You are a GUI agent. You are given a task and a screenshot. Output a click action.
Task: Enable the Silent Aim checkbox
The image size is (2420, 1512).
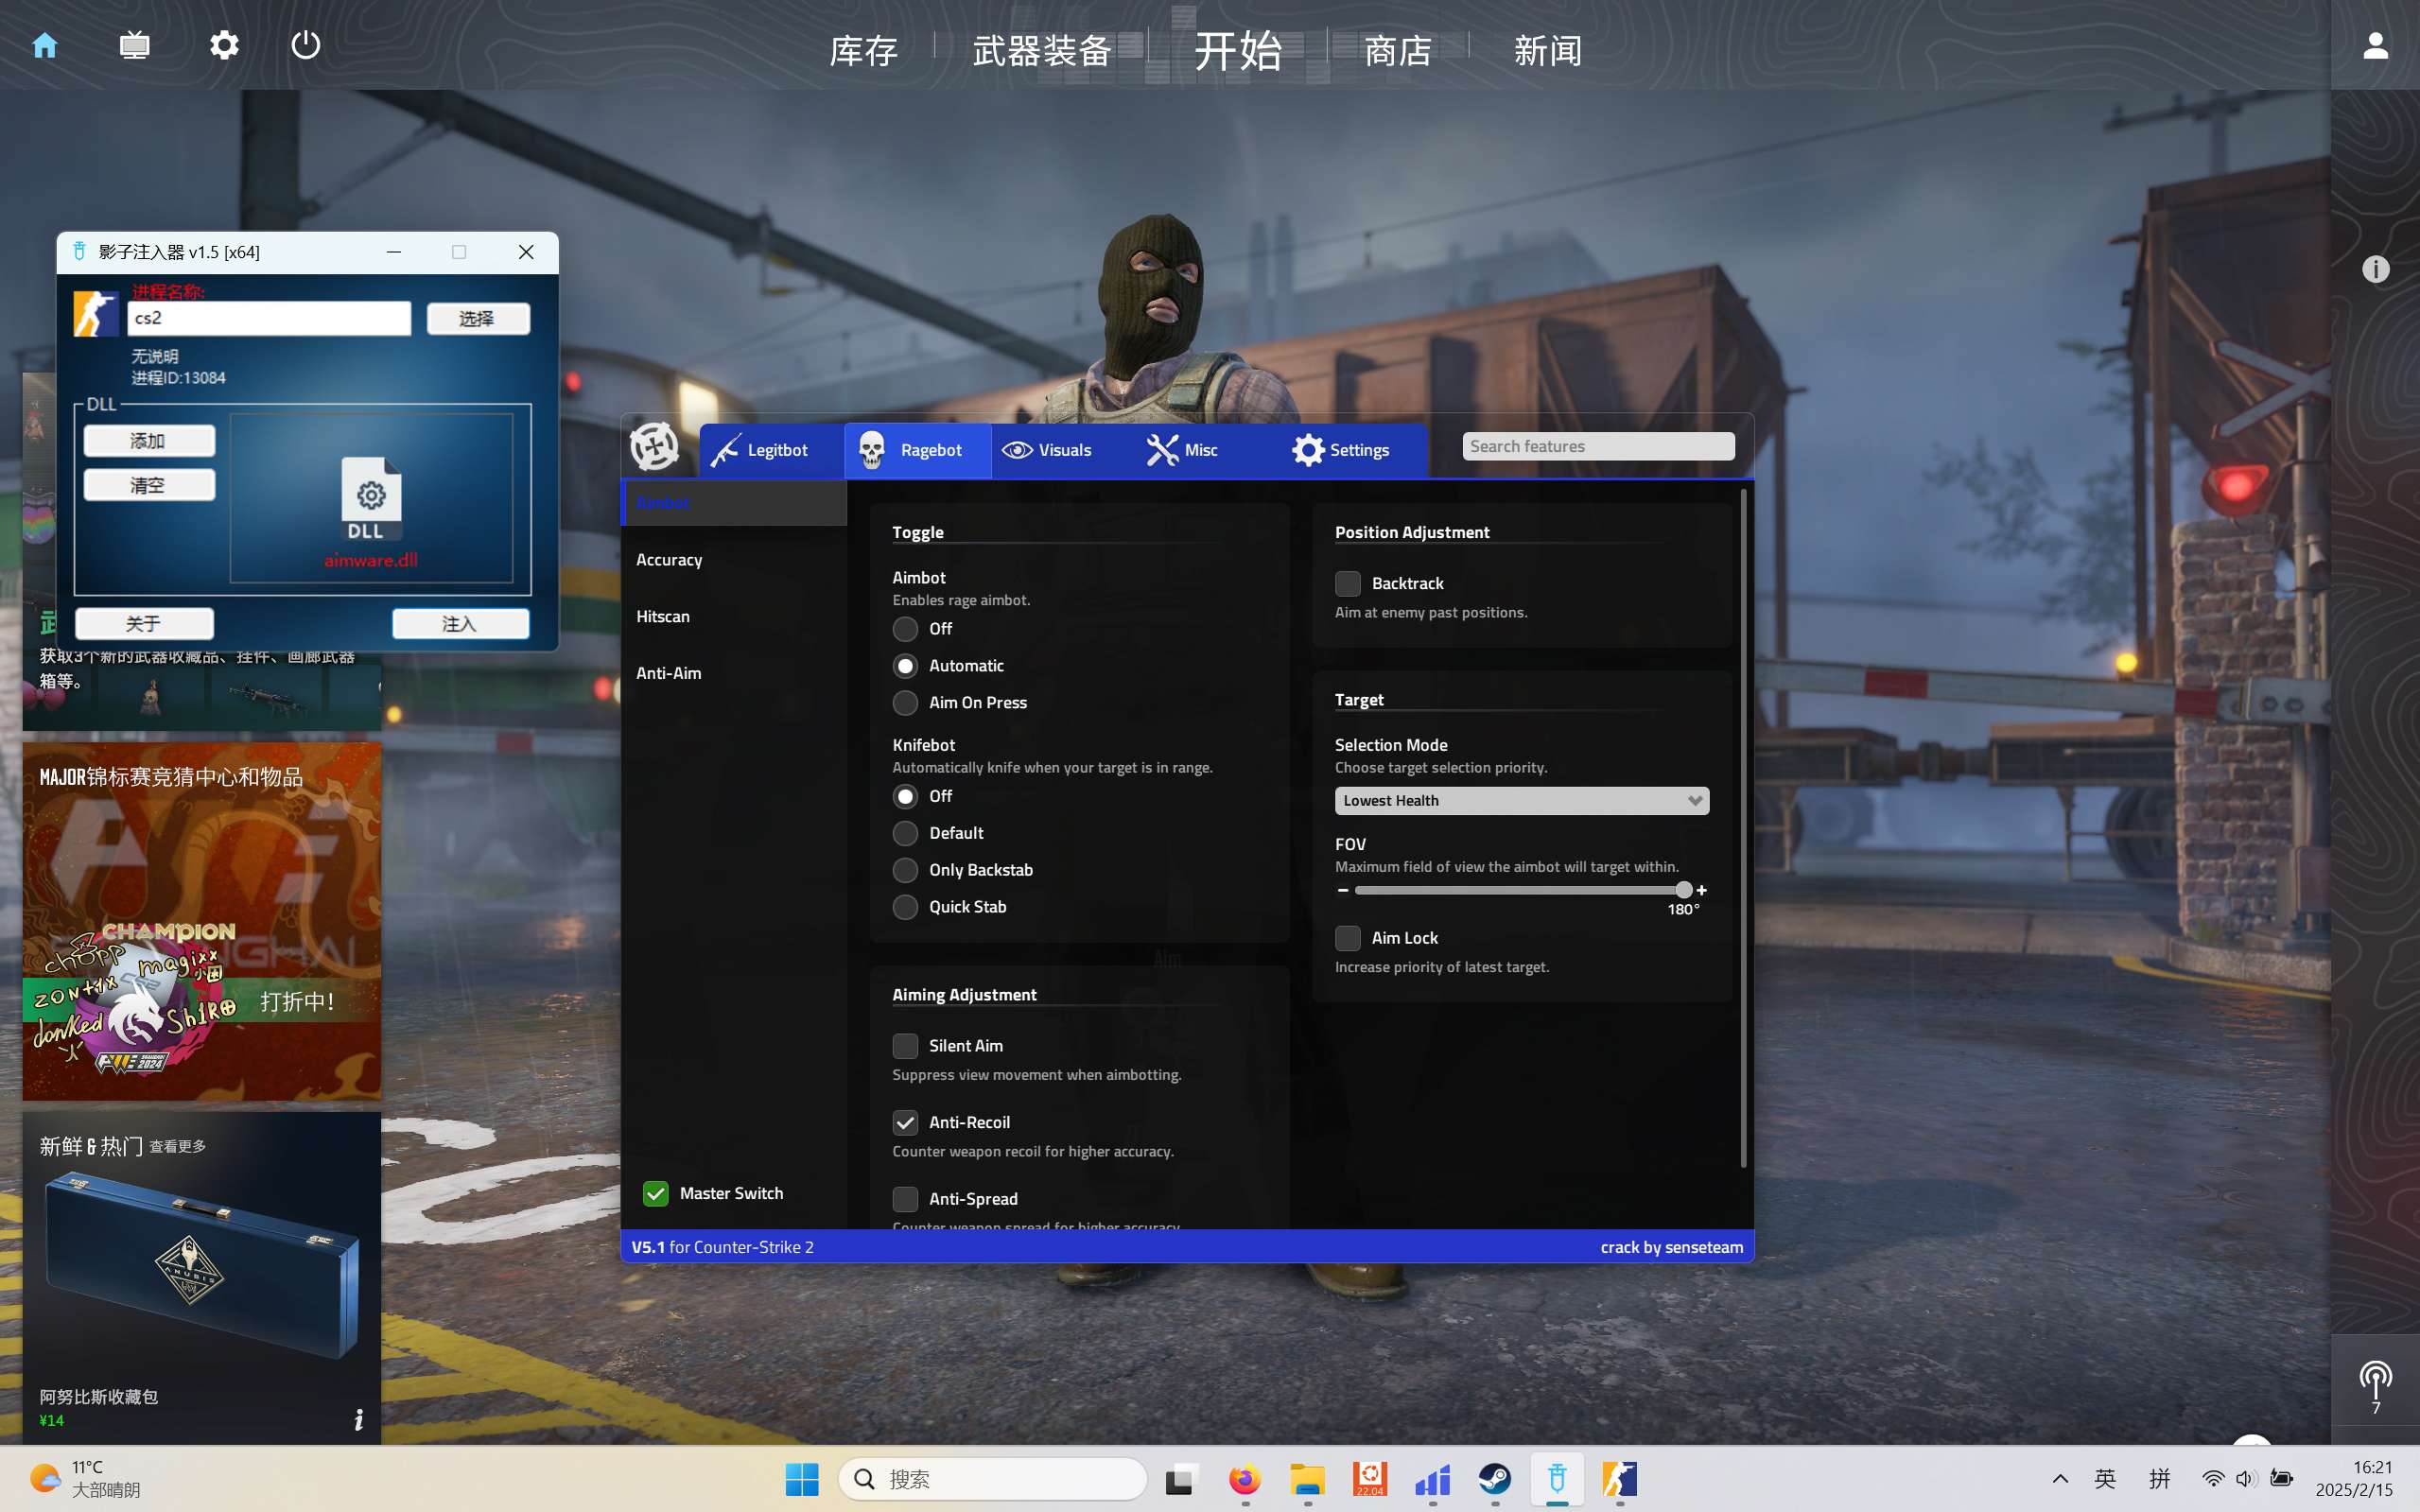pos(905,1046)
